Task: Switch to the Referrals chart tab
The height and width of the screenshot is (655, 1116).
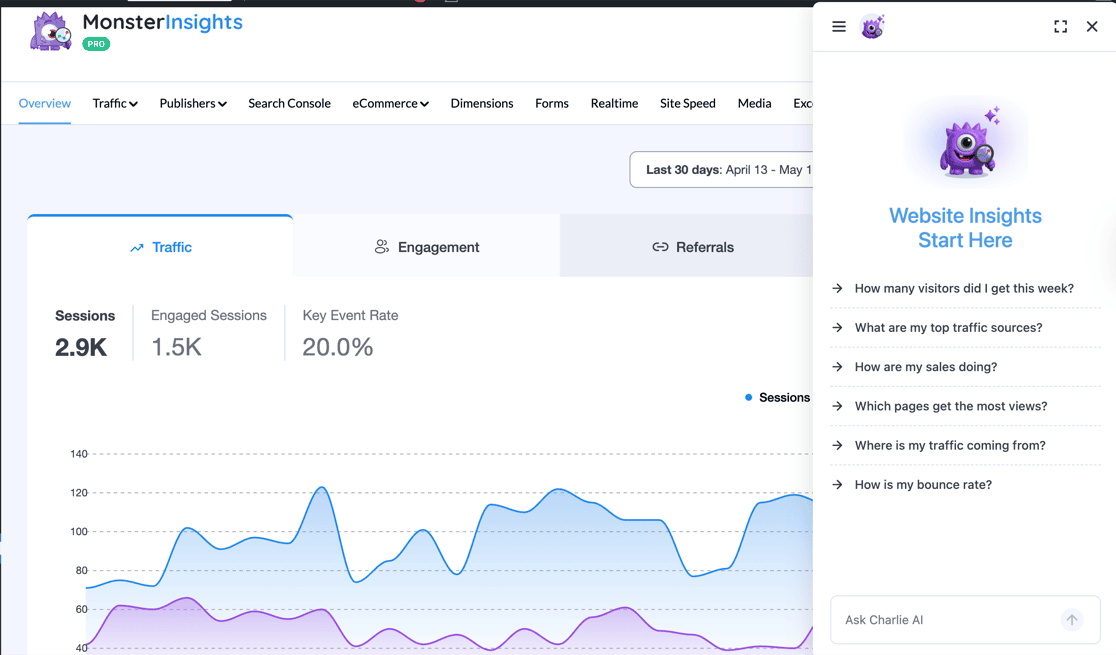Action: [687, 246]
